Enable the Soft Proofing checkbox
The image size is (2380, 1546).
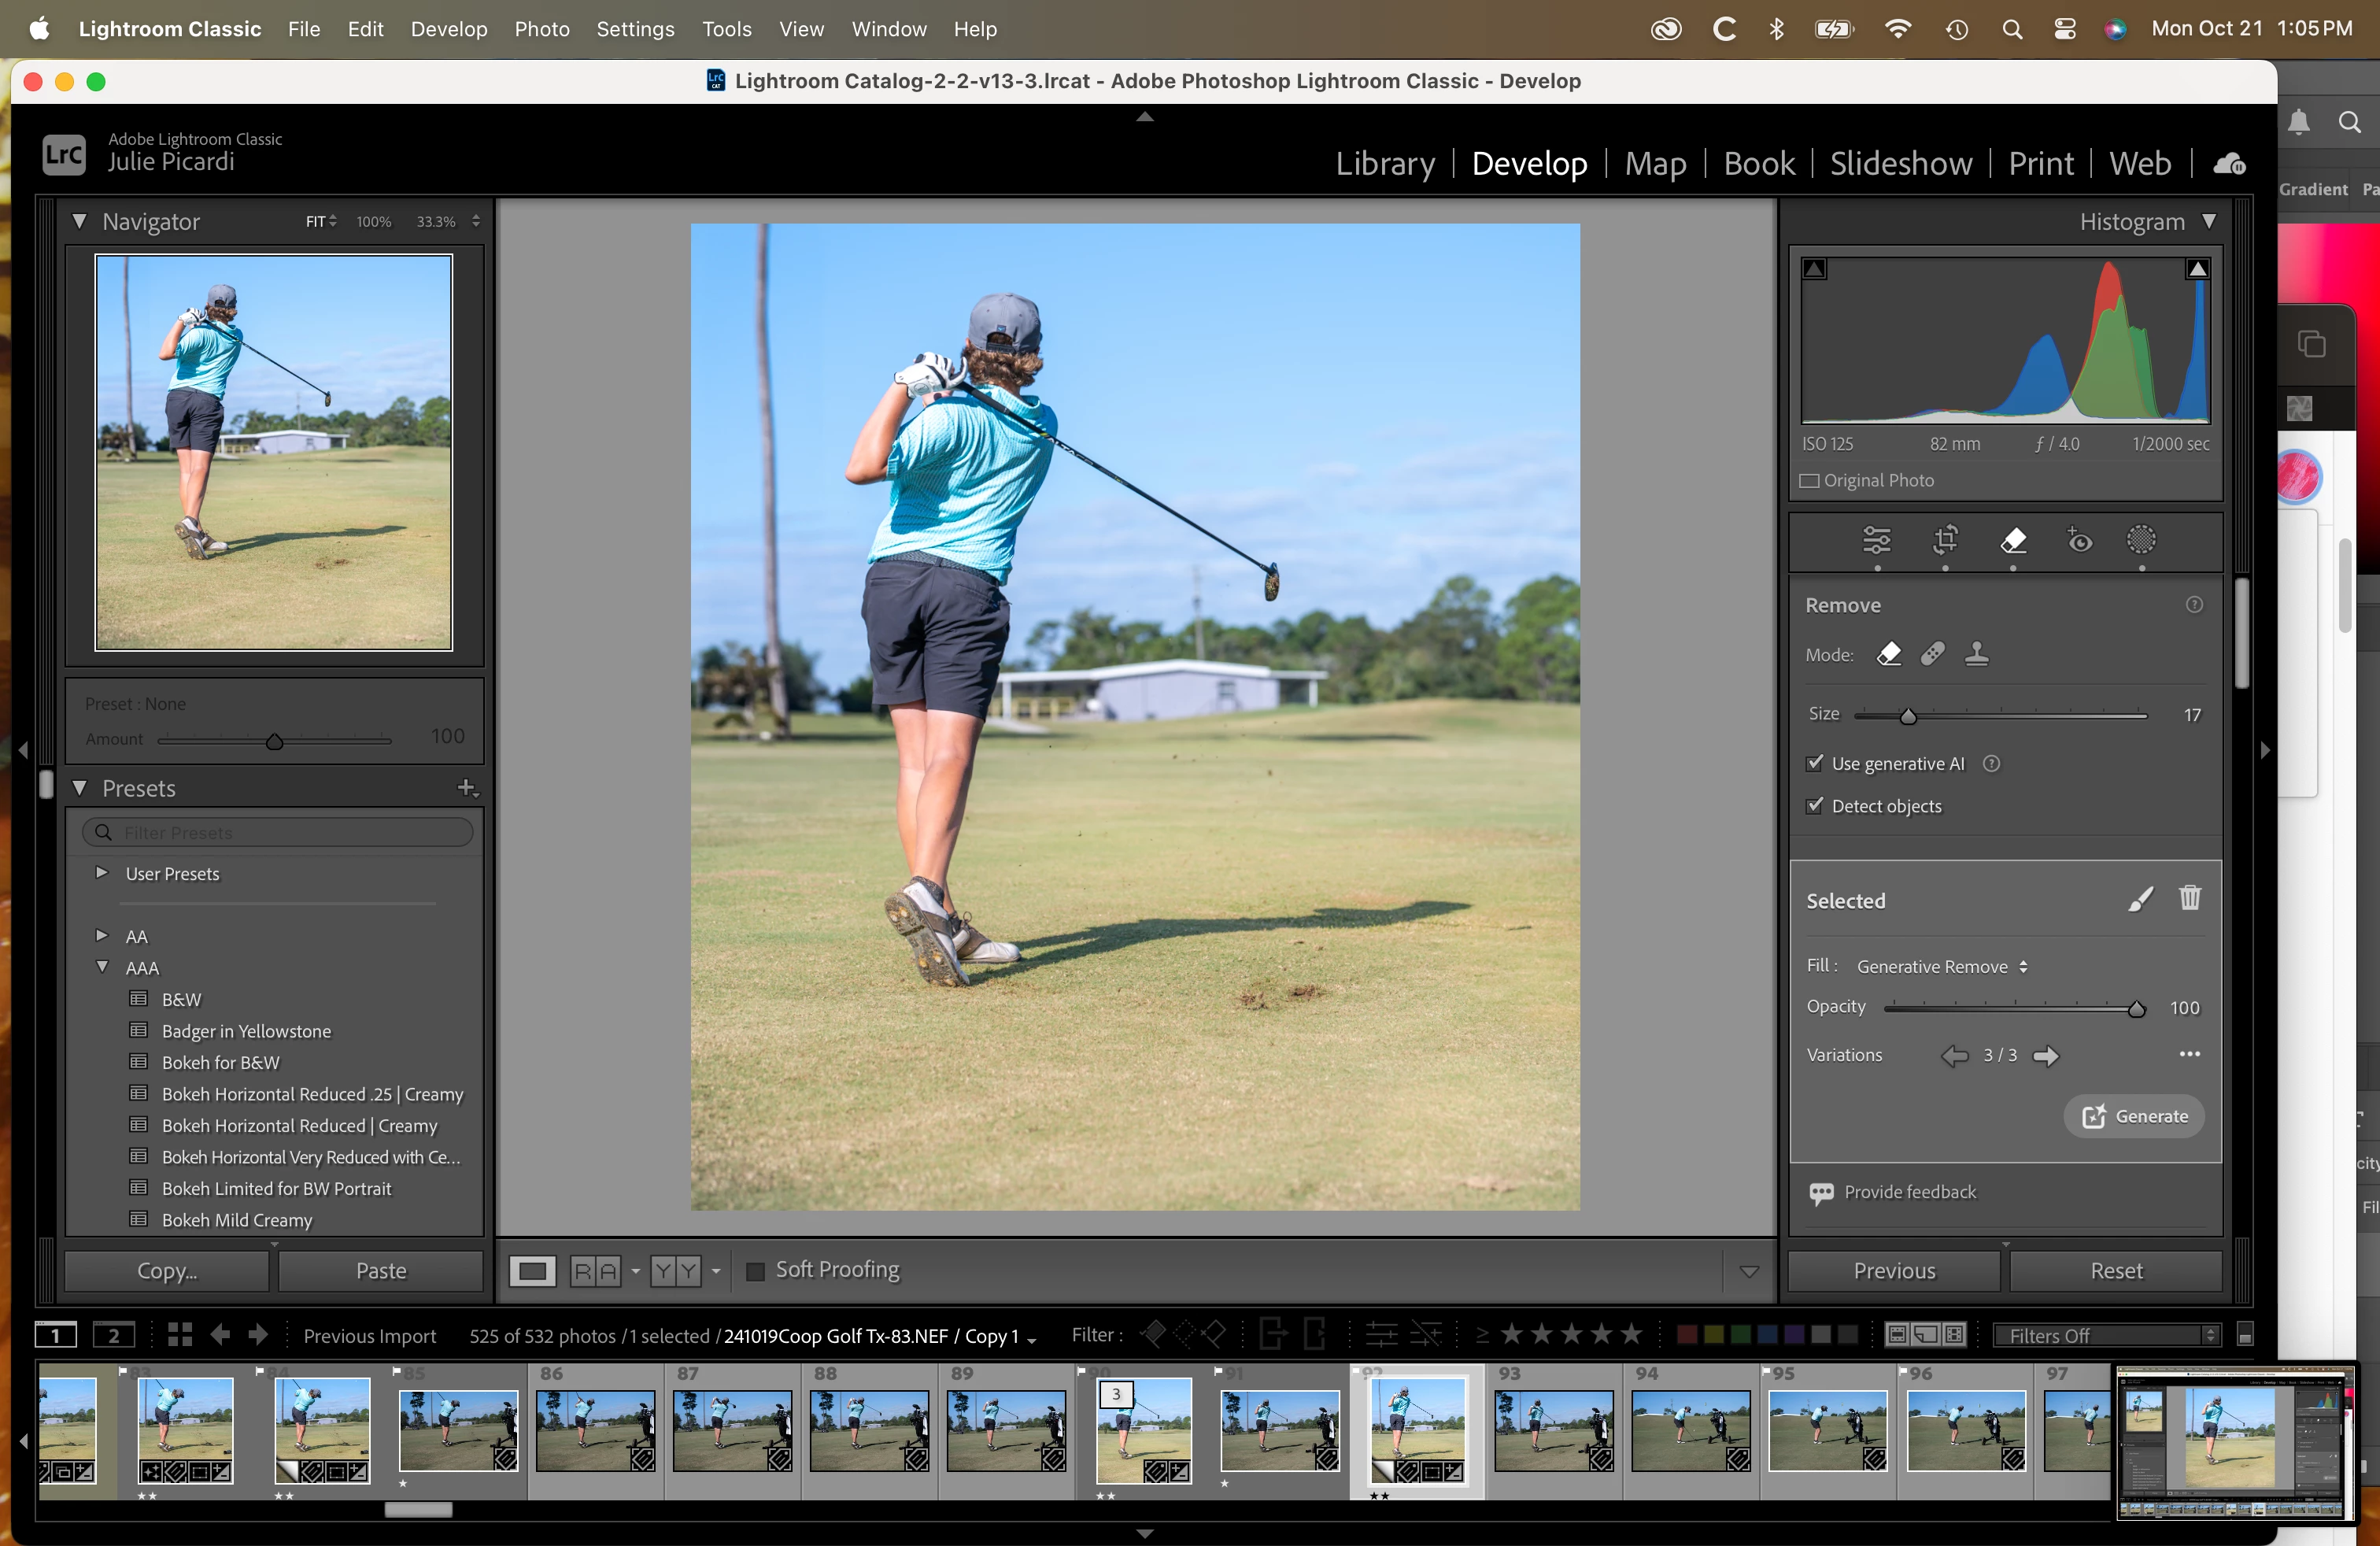(756, 1270)
